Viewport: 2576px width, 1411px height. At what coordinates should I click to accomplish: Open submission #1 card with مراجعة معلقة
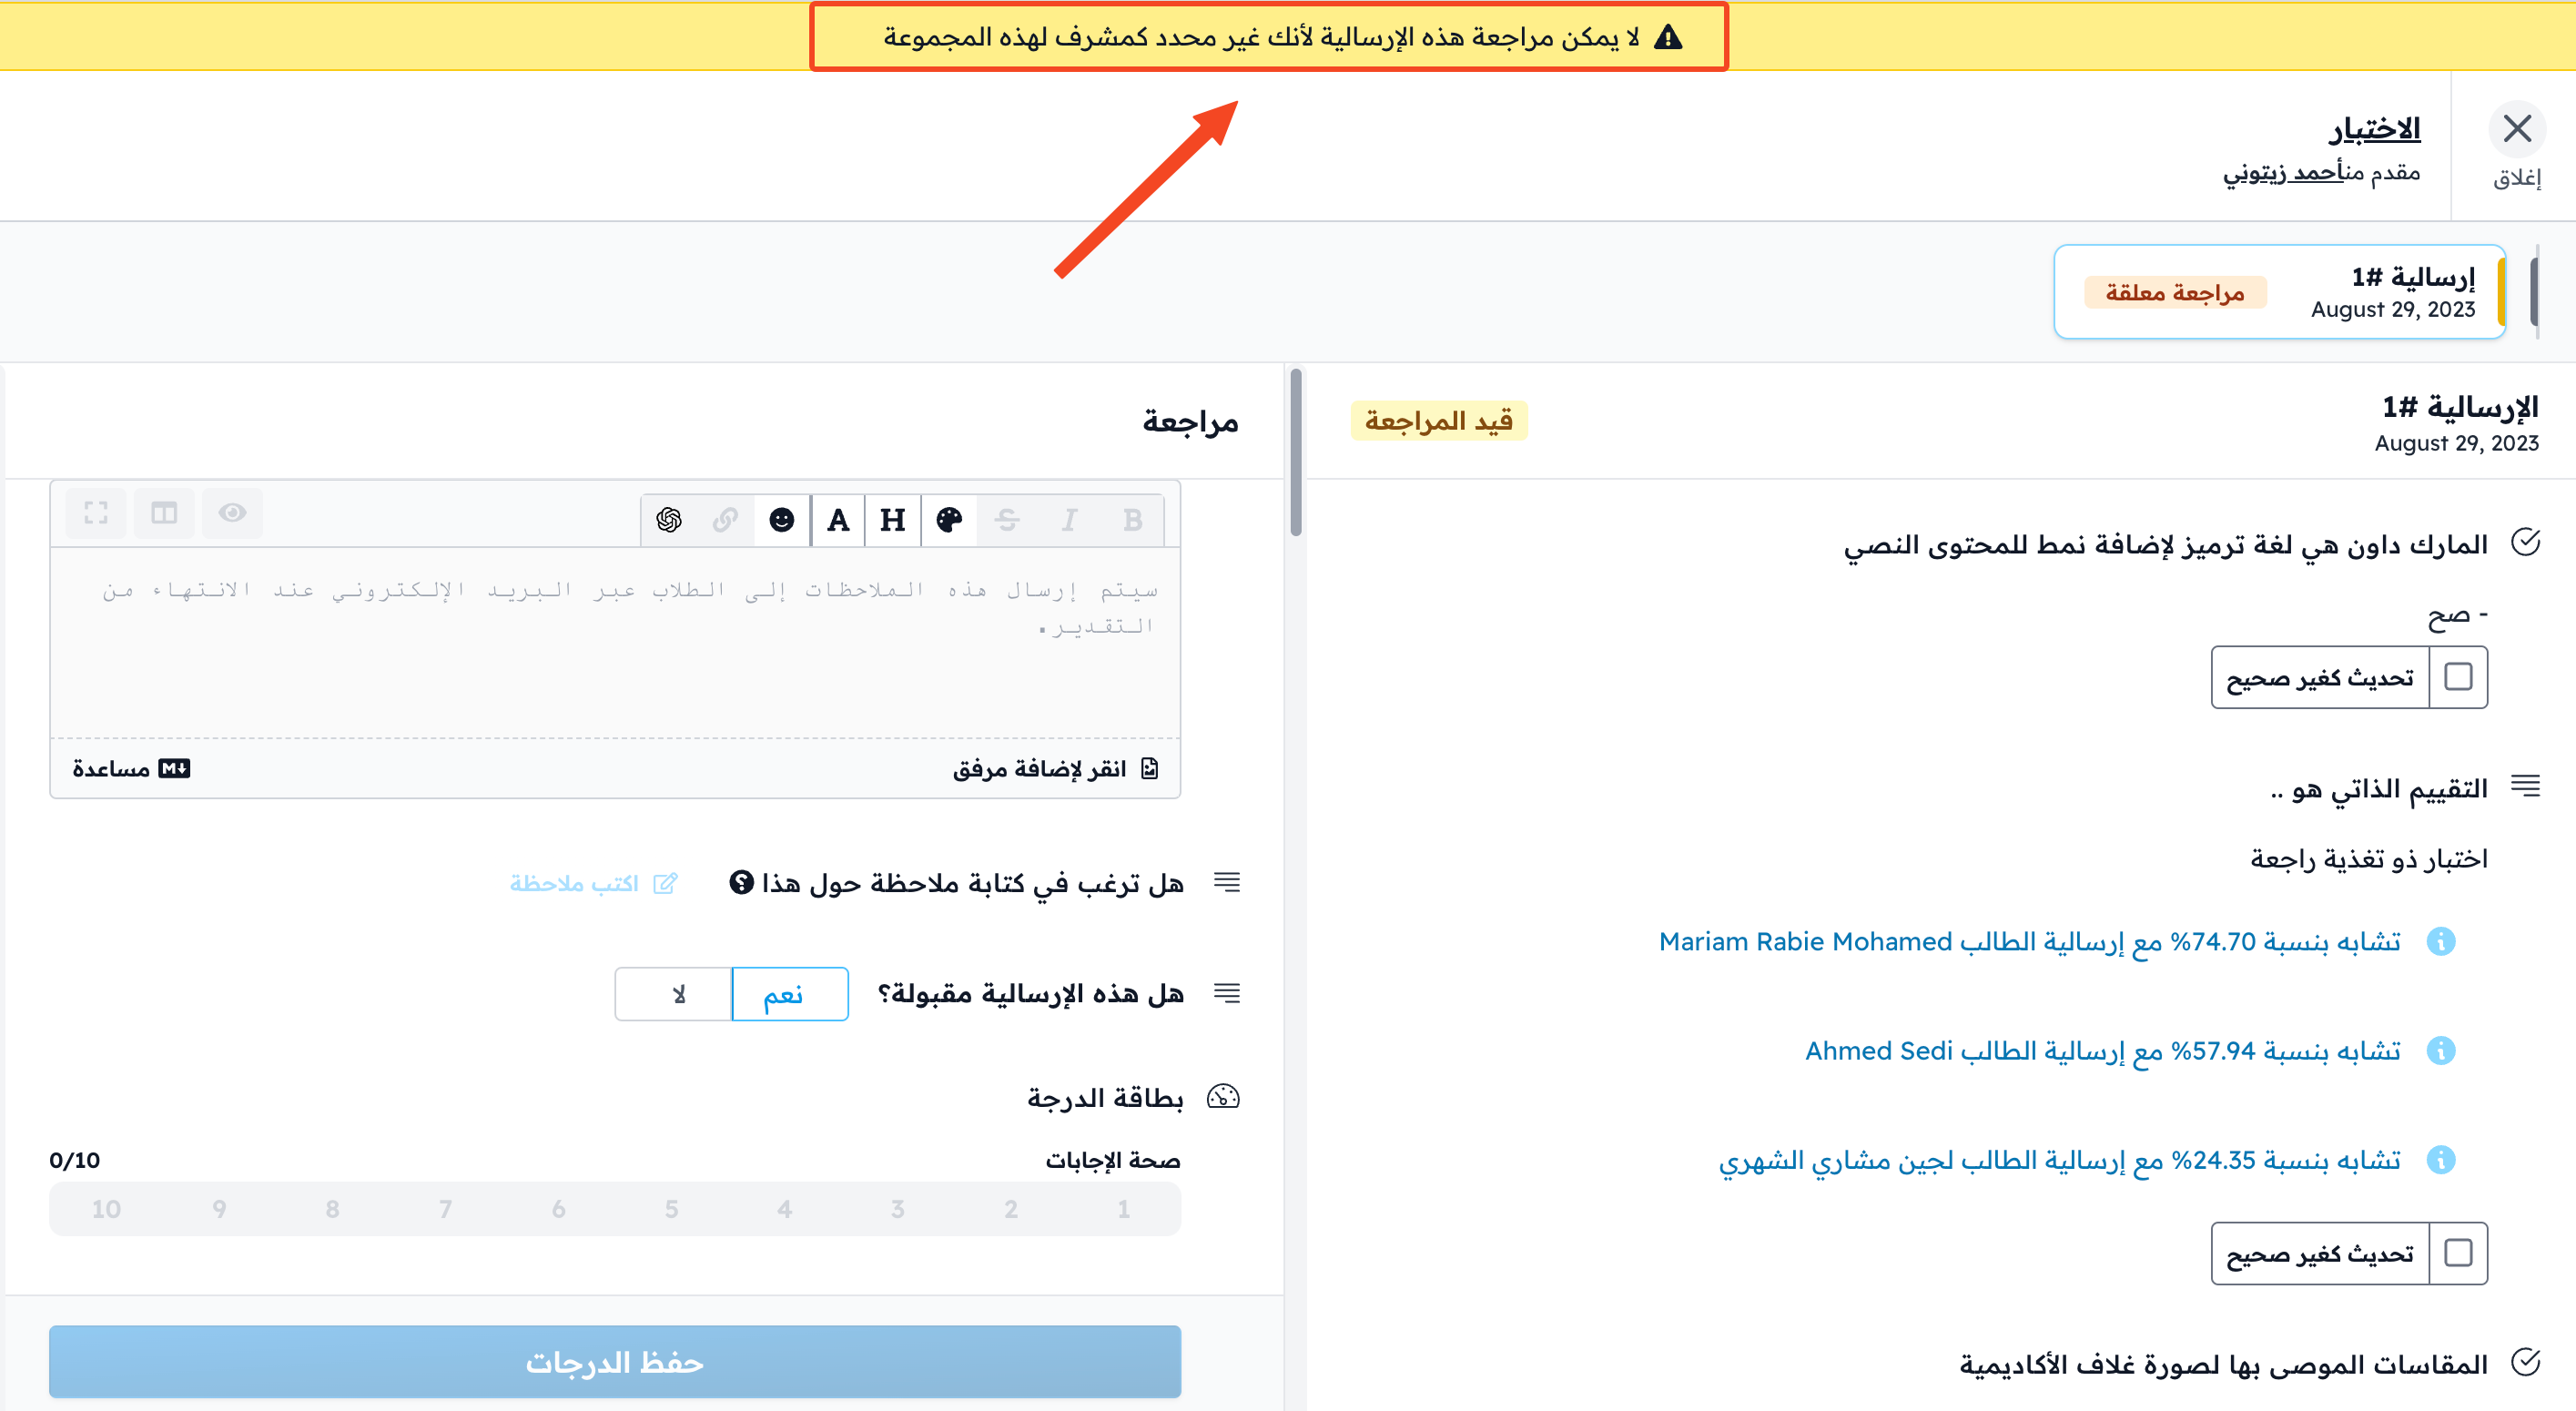2279,292
